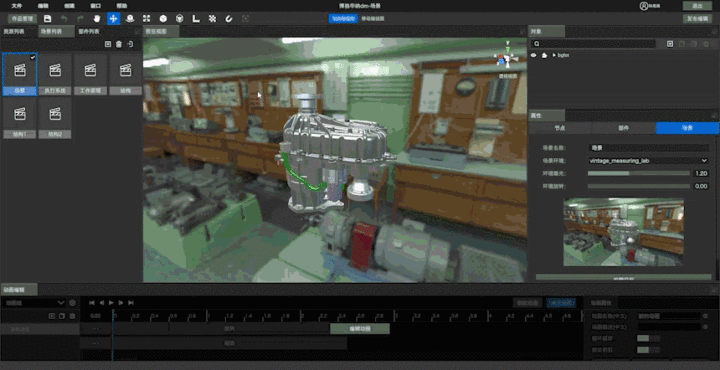This screenshot has width=720, height=370.
Task: Click the save disk icon in toolbar
Action: [47, 18]
